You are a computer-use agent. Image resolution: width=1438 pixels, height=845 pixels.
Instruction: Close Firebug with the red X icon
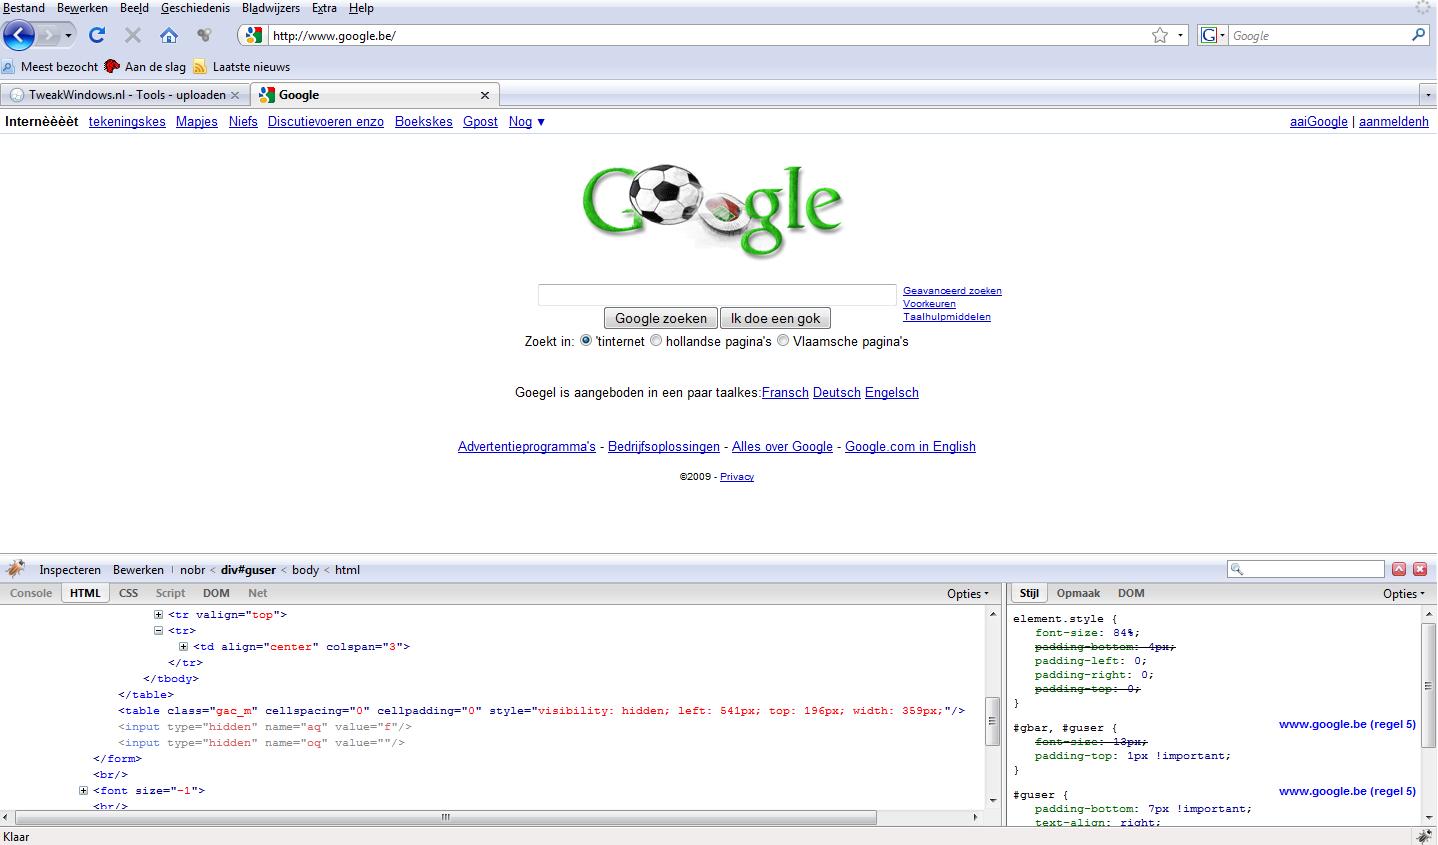coord(1420,569)
